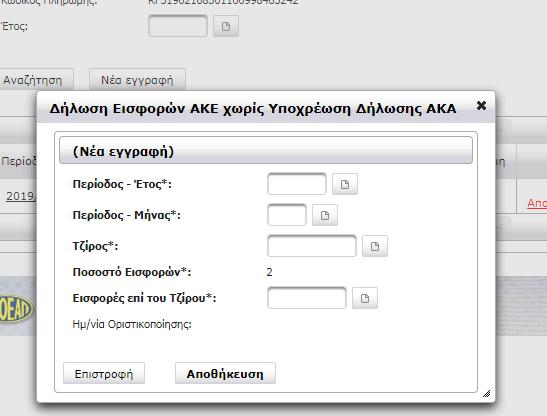The width and height of the screenshot is (547, 416).
Task: Click the Ποσοστό Εισφορών label
Action: [x=132, y=272]
